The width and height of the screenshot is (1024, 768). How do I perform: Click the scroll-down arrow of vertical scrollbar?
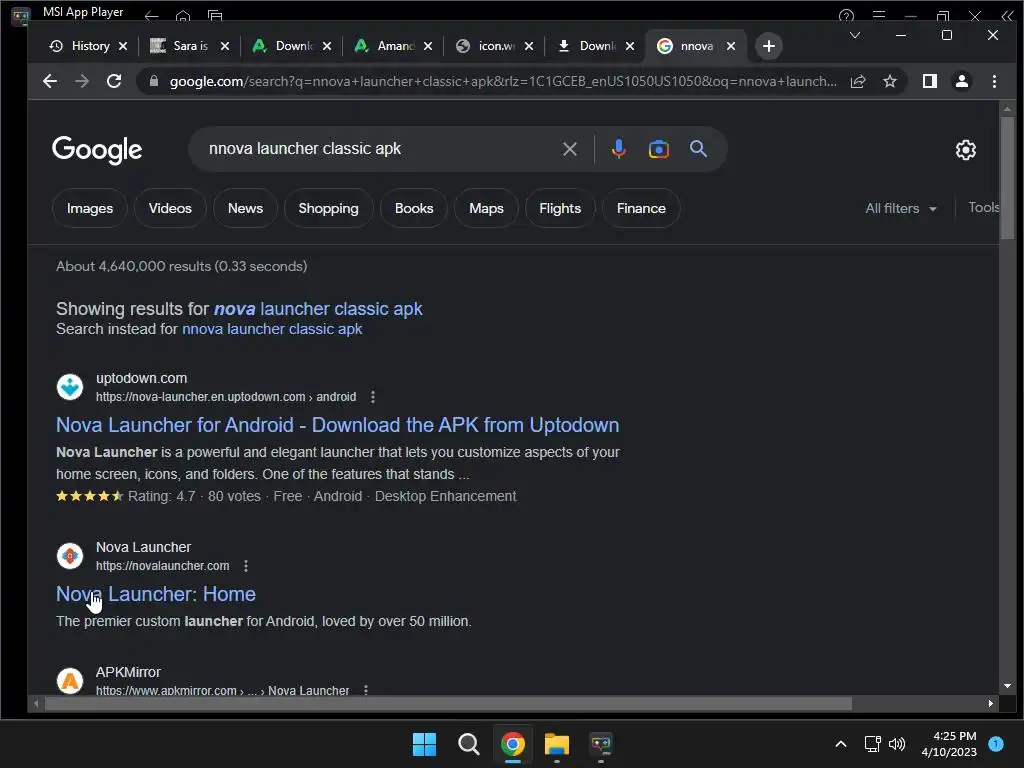(1007, 686)
